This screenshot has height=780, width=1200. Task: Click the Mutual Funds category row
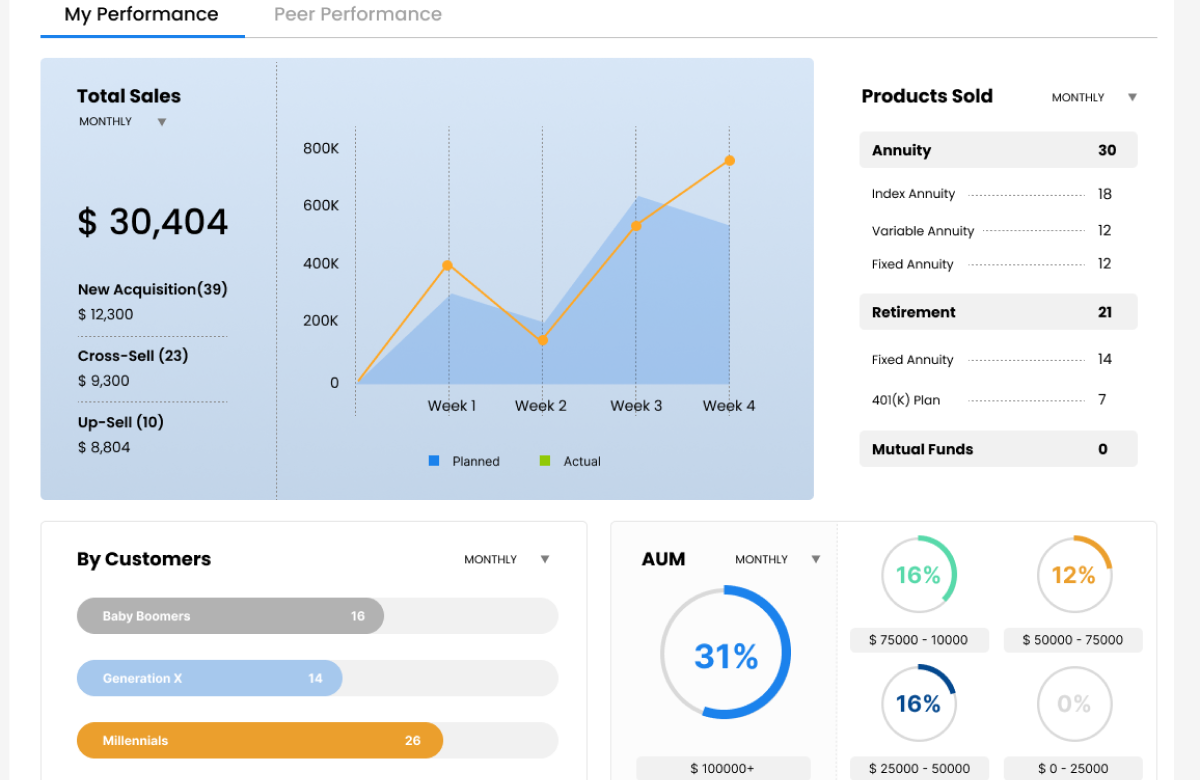coord(997,449)
